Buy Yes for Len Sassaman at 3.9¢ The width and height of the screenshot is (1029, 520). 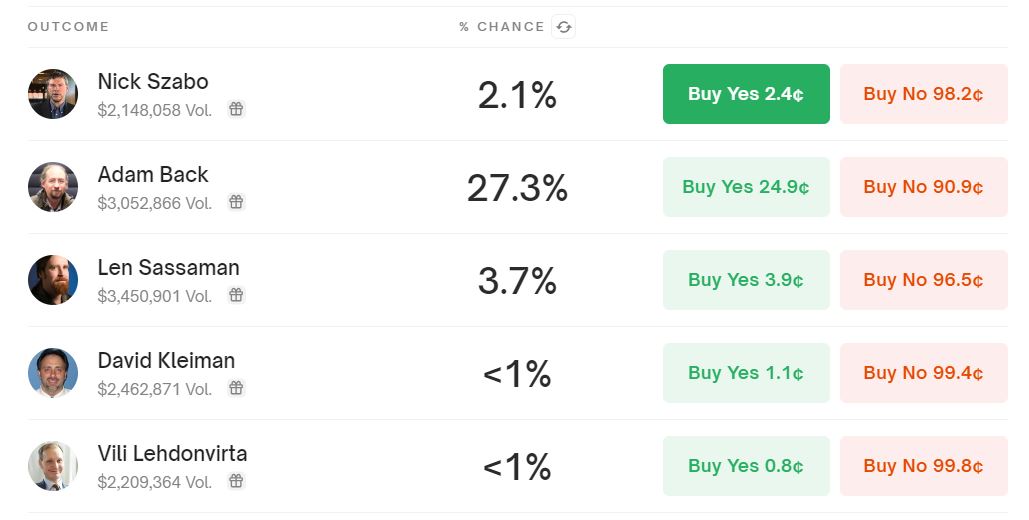746,280
